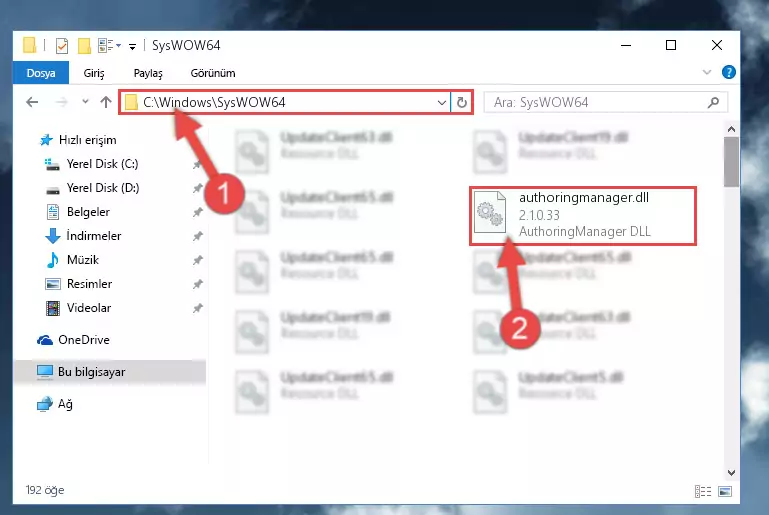Click the Properties checkmark icon in title bar

coord(62,46)
